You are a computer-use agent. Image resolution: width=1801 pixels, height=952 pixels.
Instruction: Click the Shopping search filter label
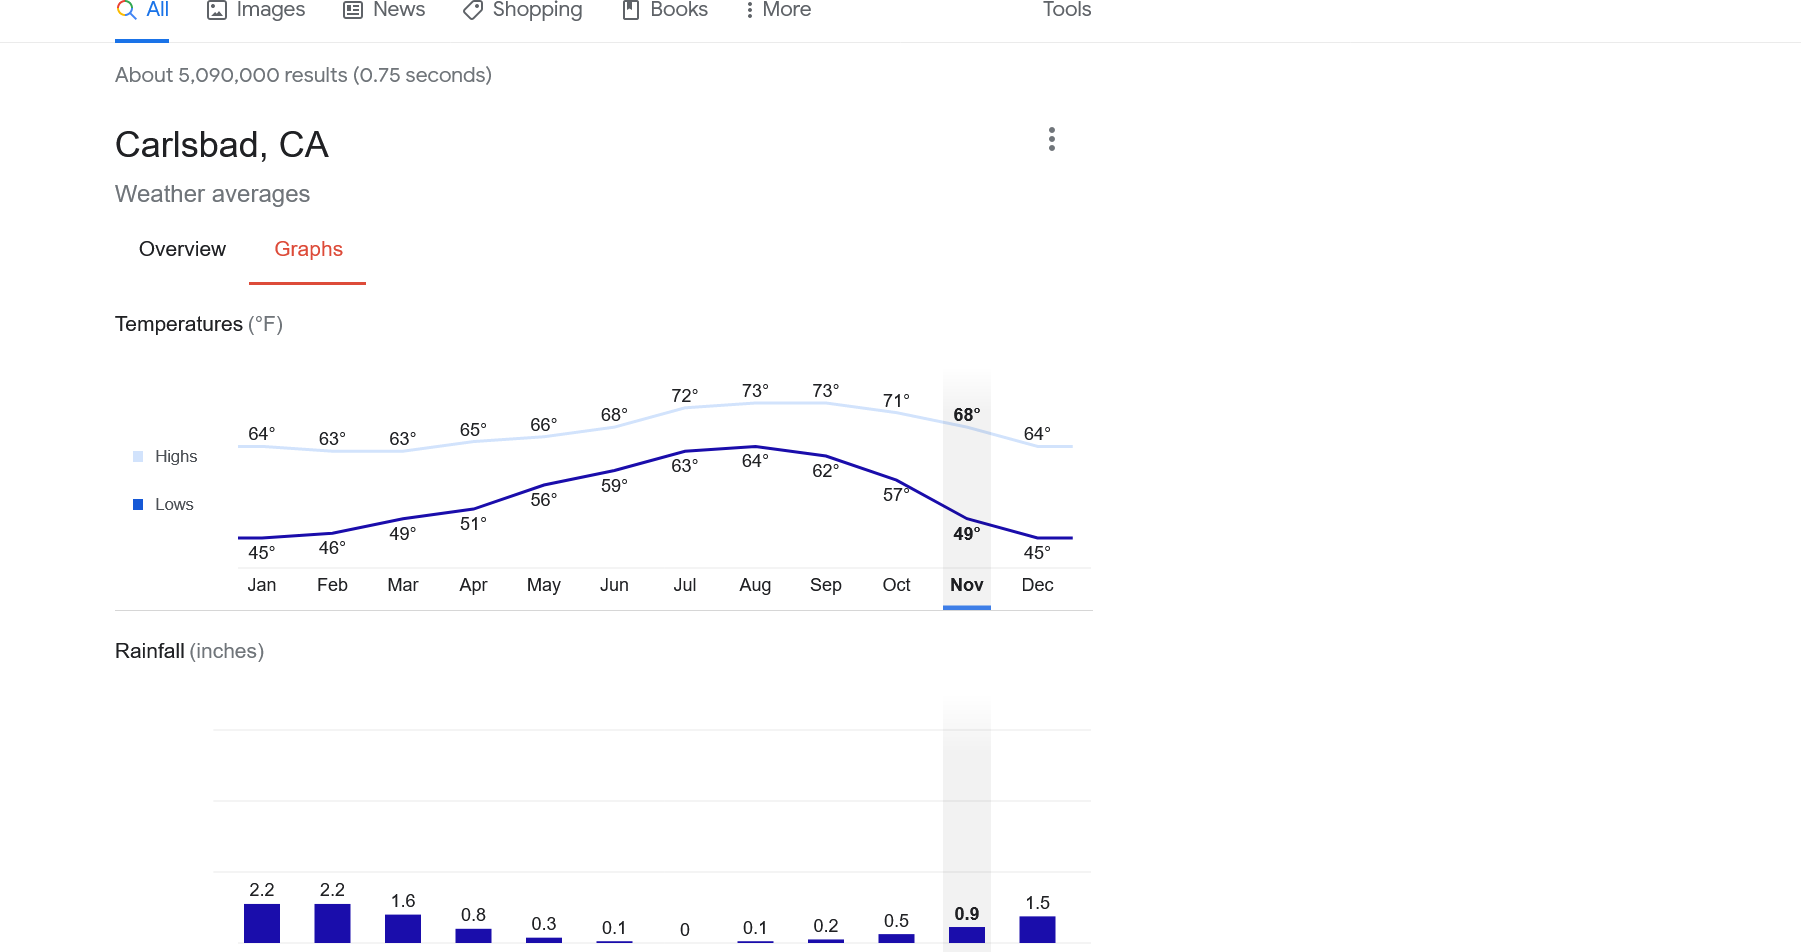[x=537, y=10]
